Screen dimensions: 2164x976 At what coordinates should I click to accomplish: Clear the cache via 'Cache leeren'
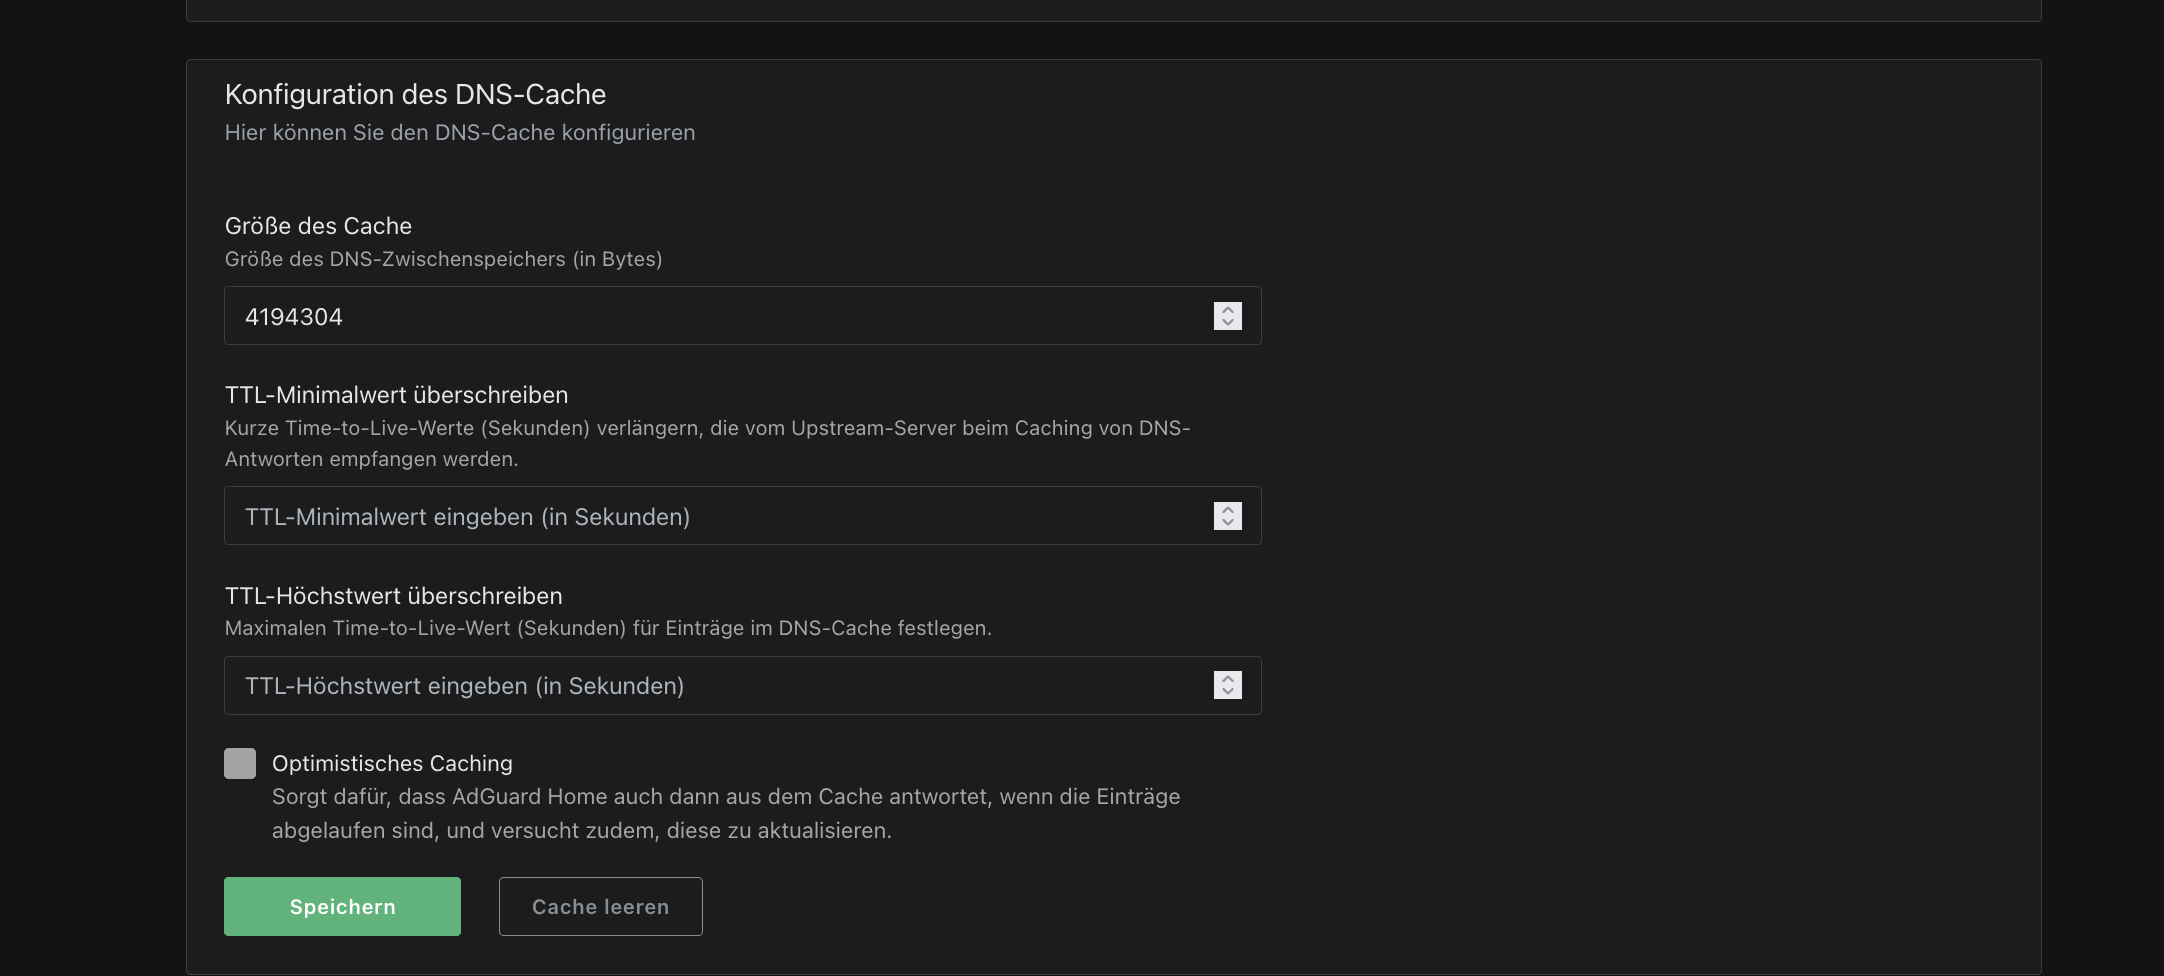click(x=600, y=906)
